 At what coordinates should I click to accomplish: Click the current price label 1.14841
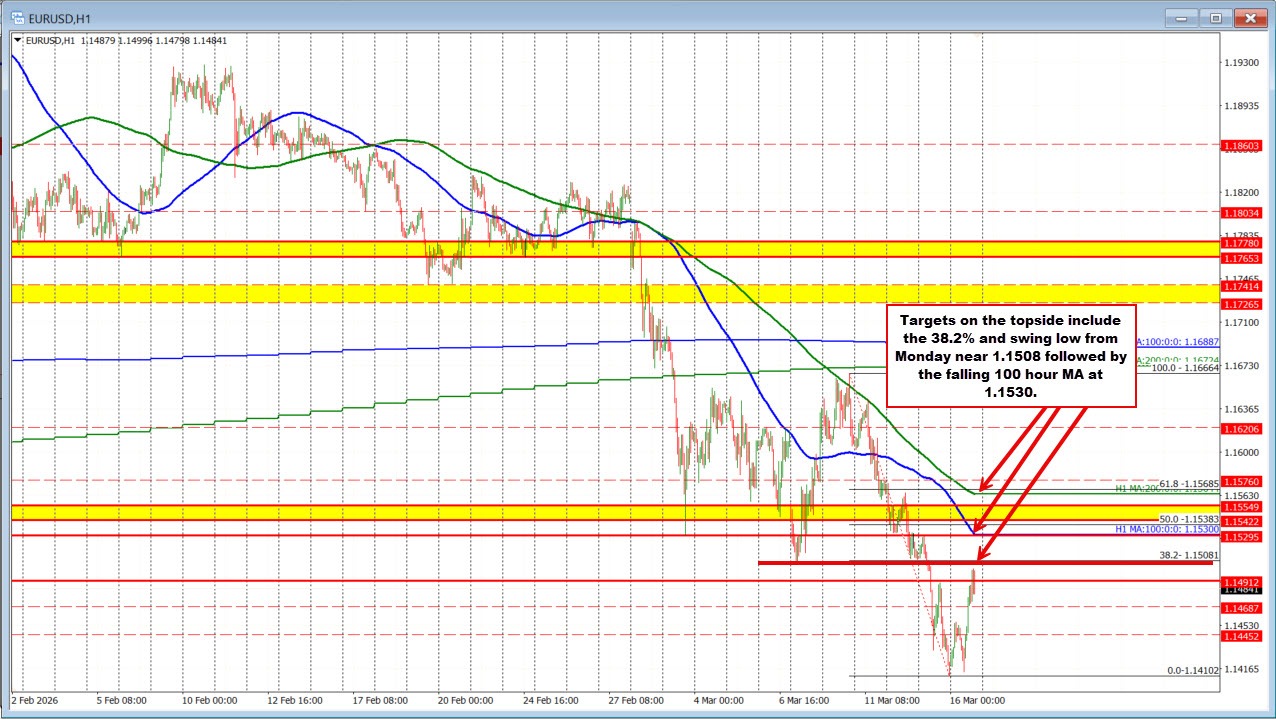1240,590
